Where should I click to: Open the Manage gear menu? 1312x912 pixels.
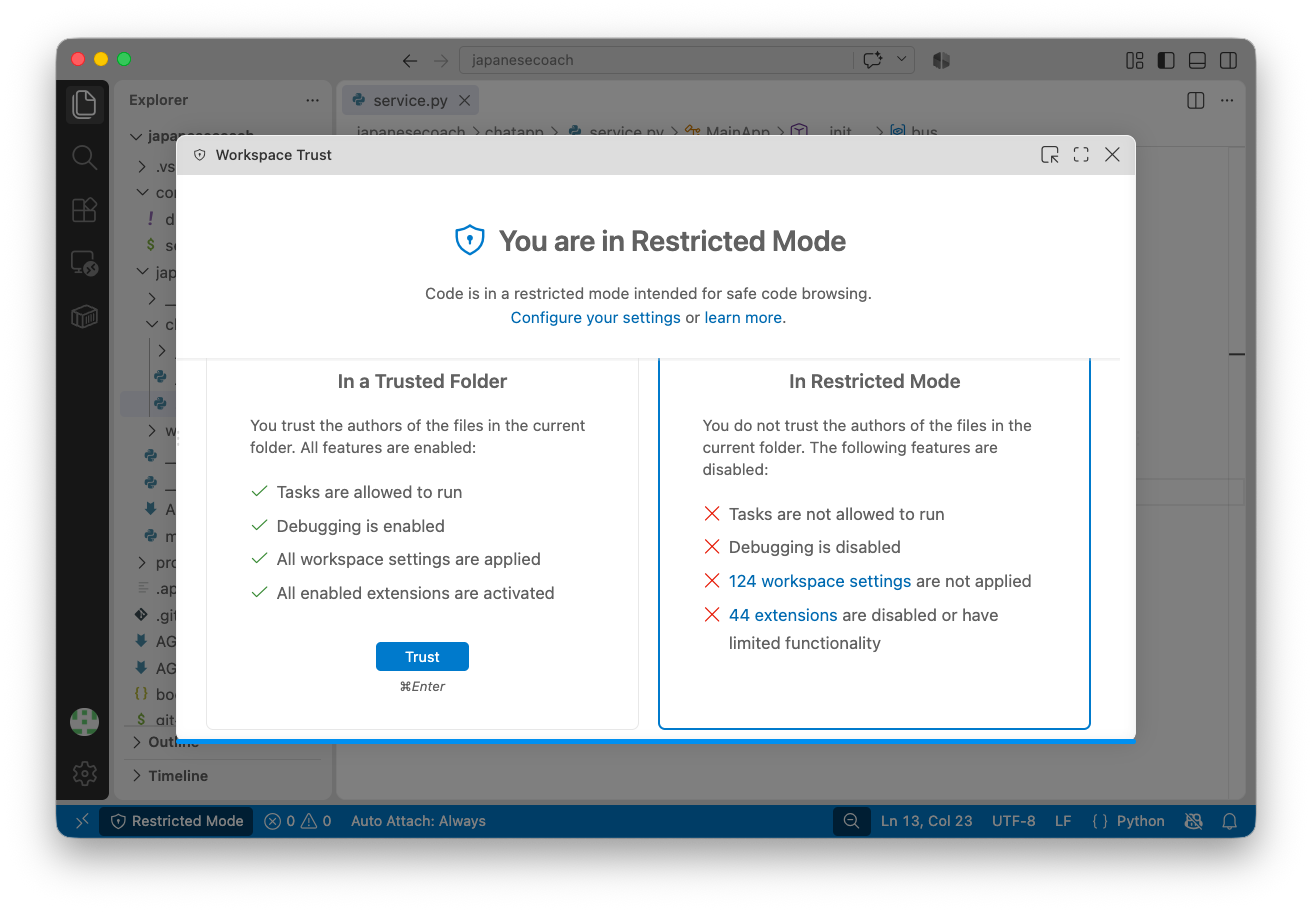[85, 773]
